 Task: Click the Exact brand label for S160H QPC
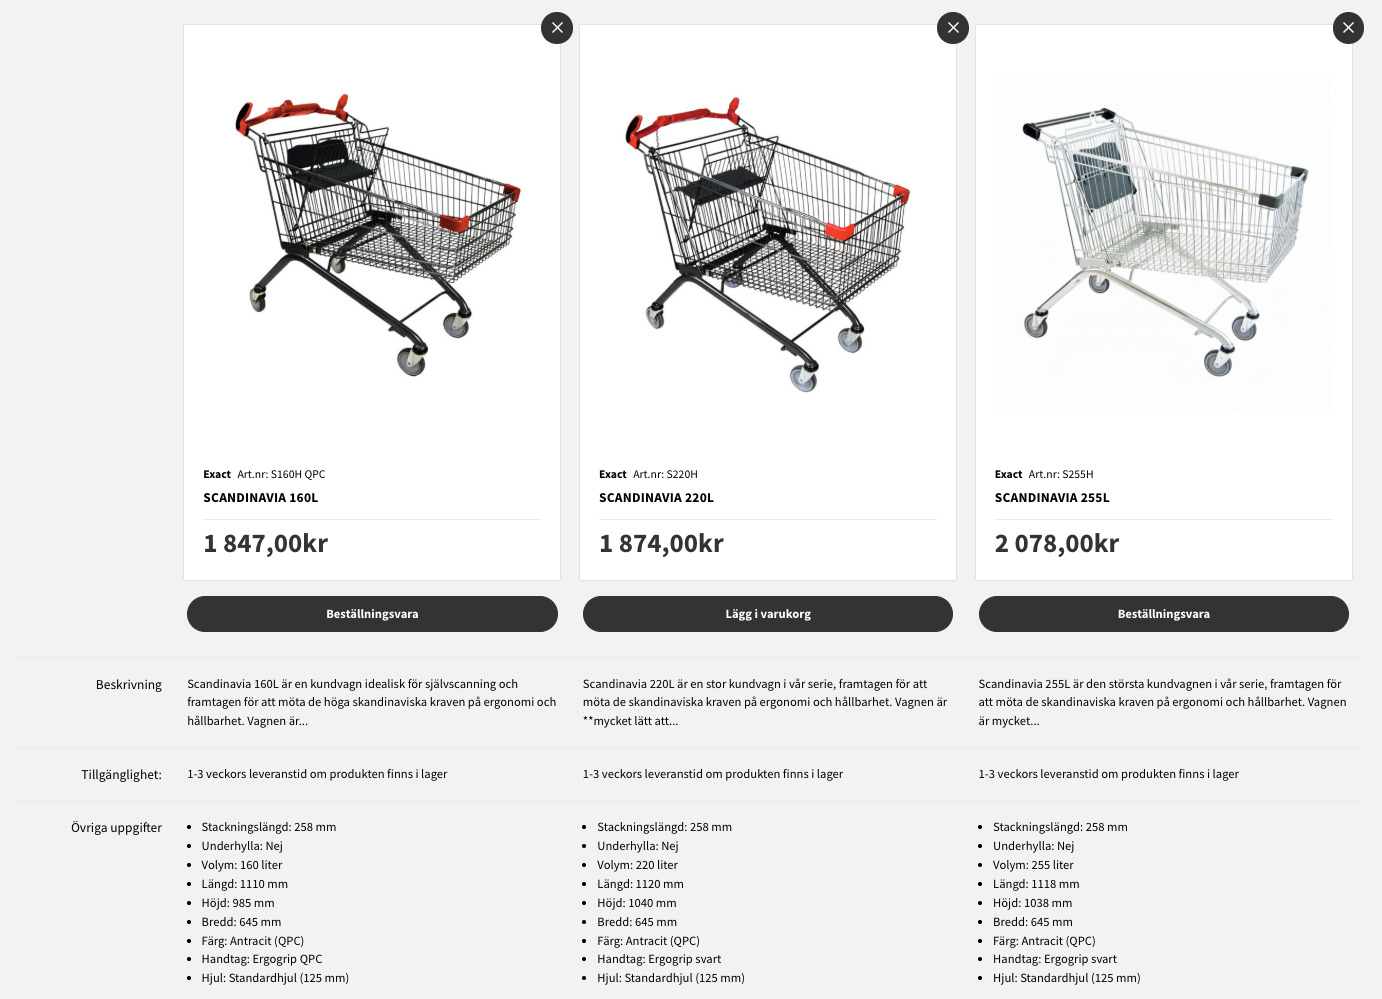click(217, 475)
